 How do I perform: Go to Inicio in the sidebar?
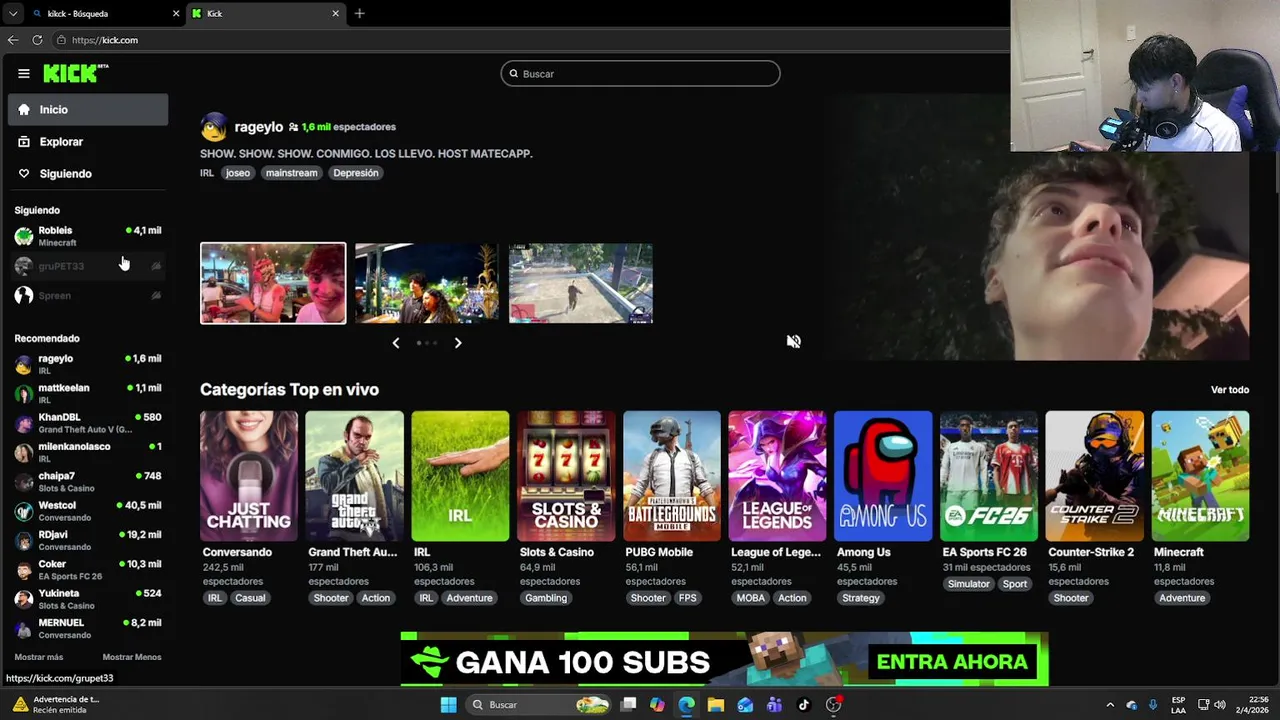pyautogui.click(x=88, y=110)
